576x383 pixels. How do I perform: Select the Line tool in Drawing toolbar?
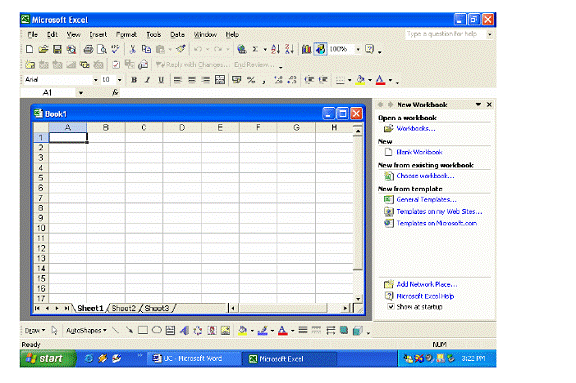115,330
